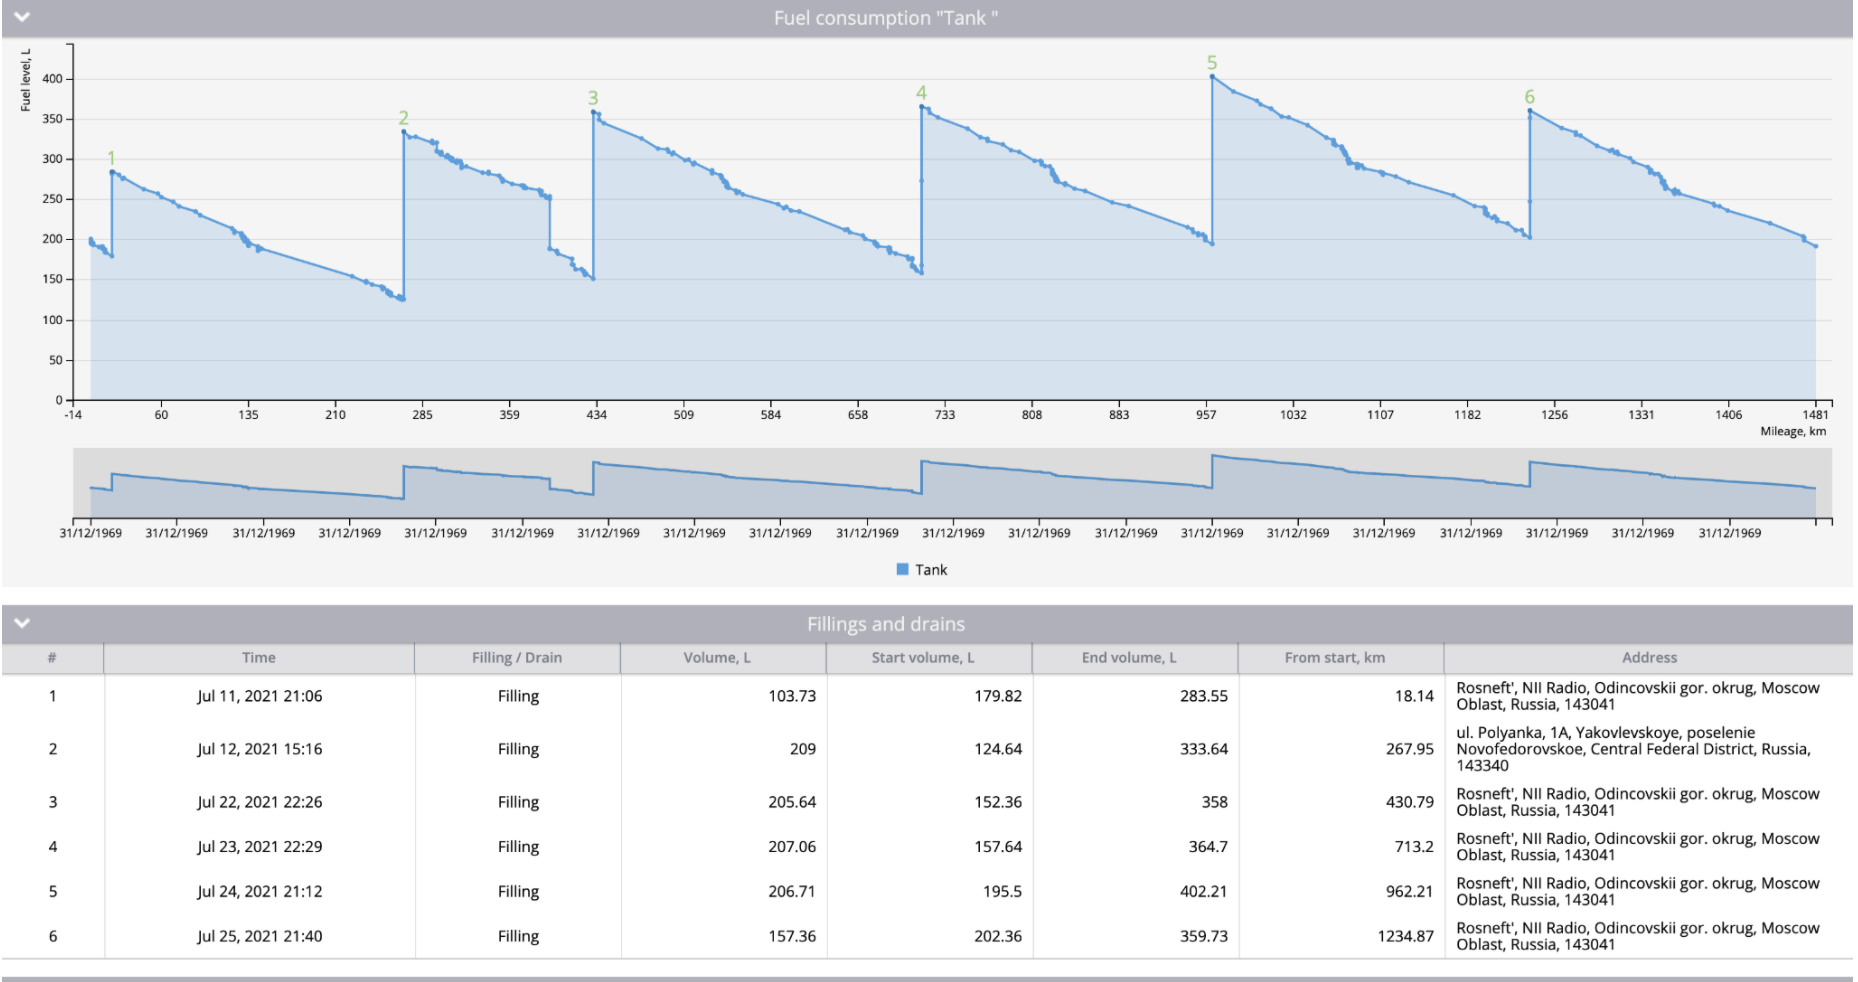Image resolution: width=1858 pixels, height=982 pixels.
Task: Collapse the Fillings and drains panel chevron
Action: pos(21,623)
